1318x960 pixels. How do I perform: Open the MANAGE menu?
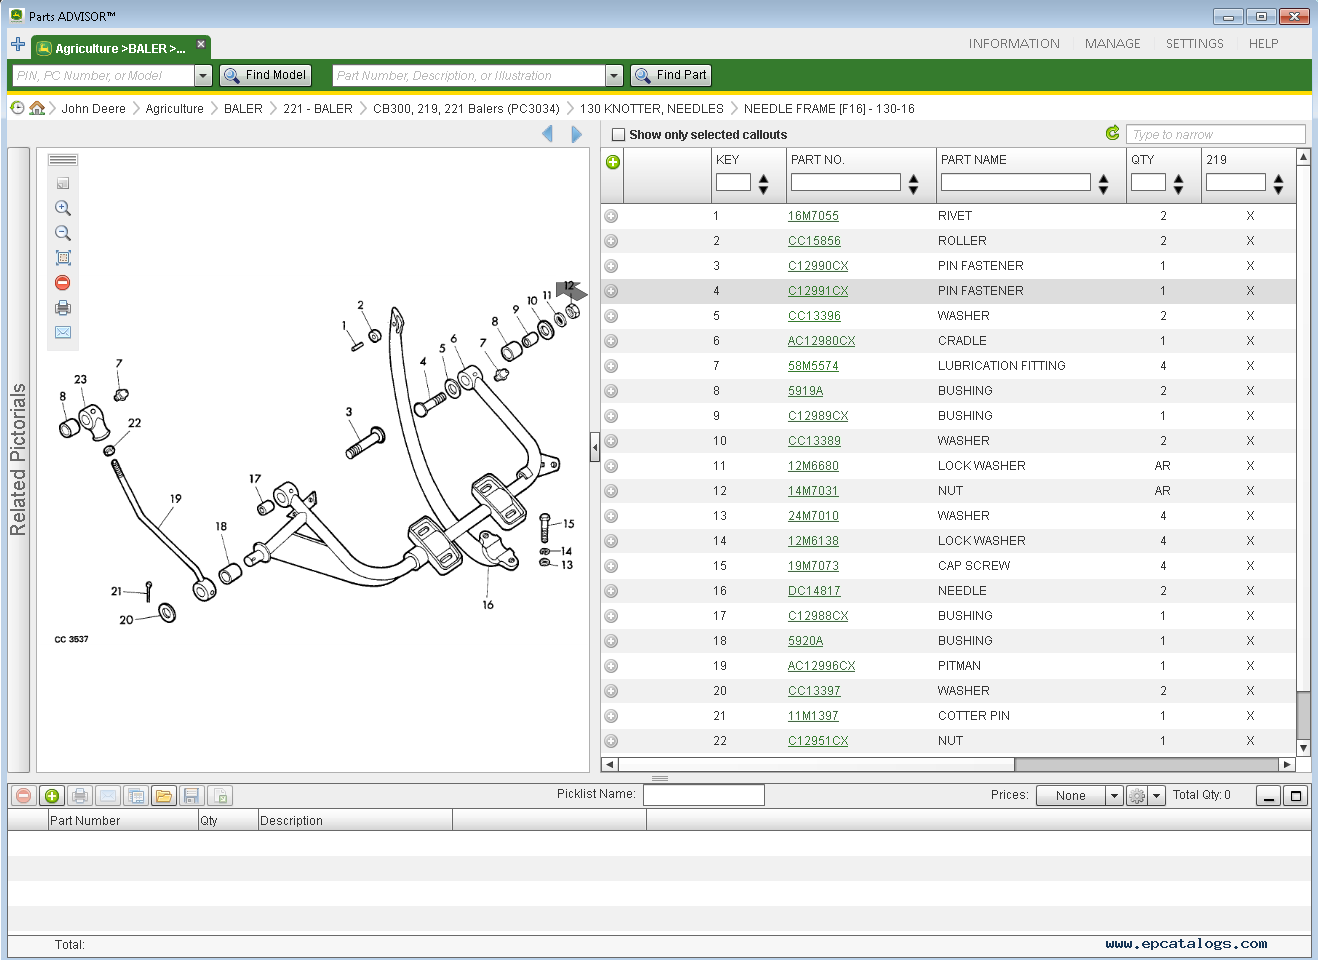tap(1113, 44)
